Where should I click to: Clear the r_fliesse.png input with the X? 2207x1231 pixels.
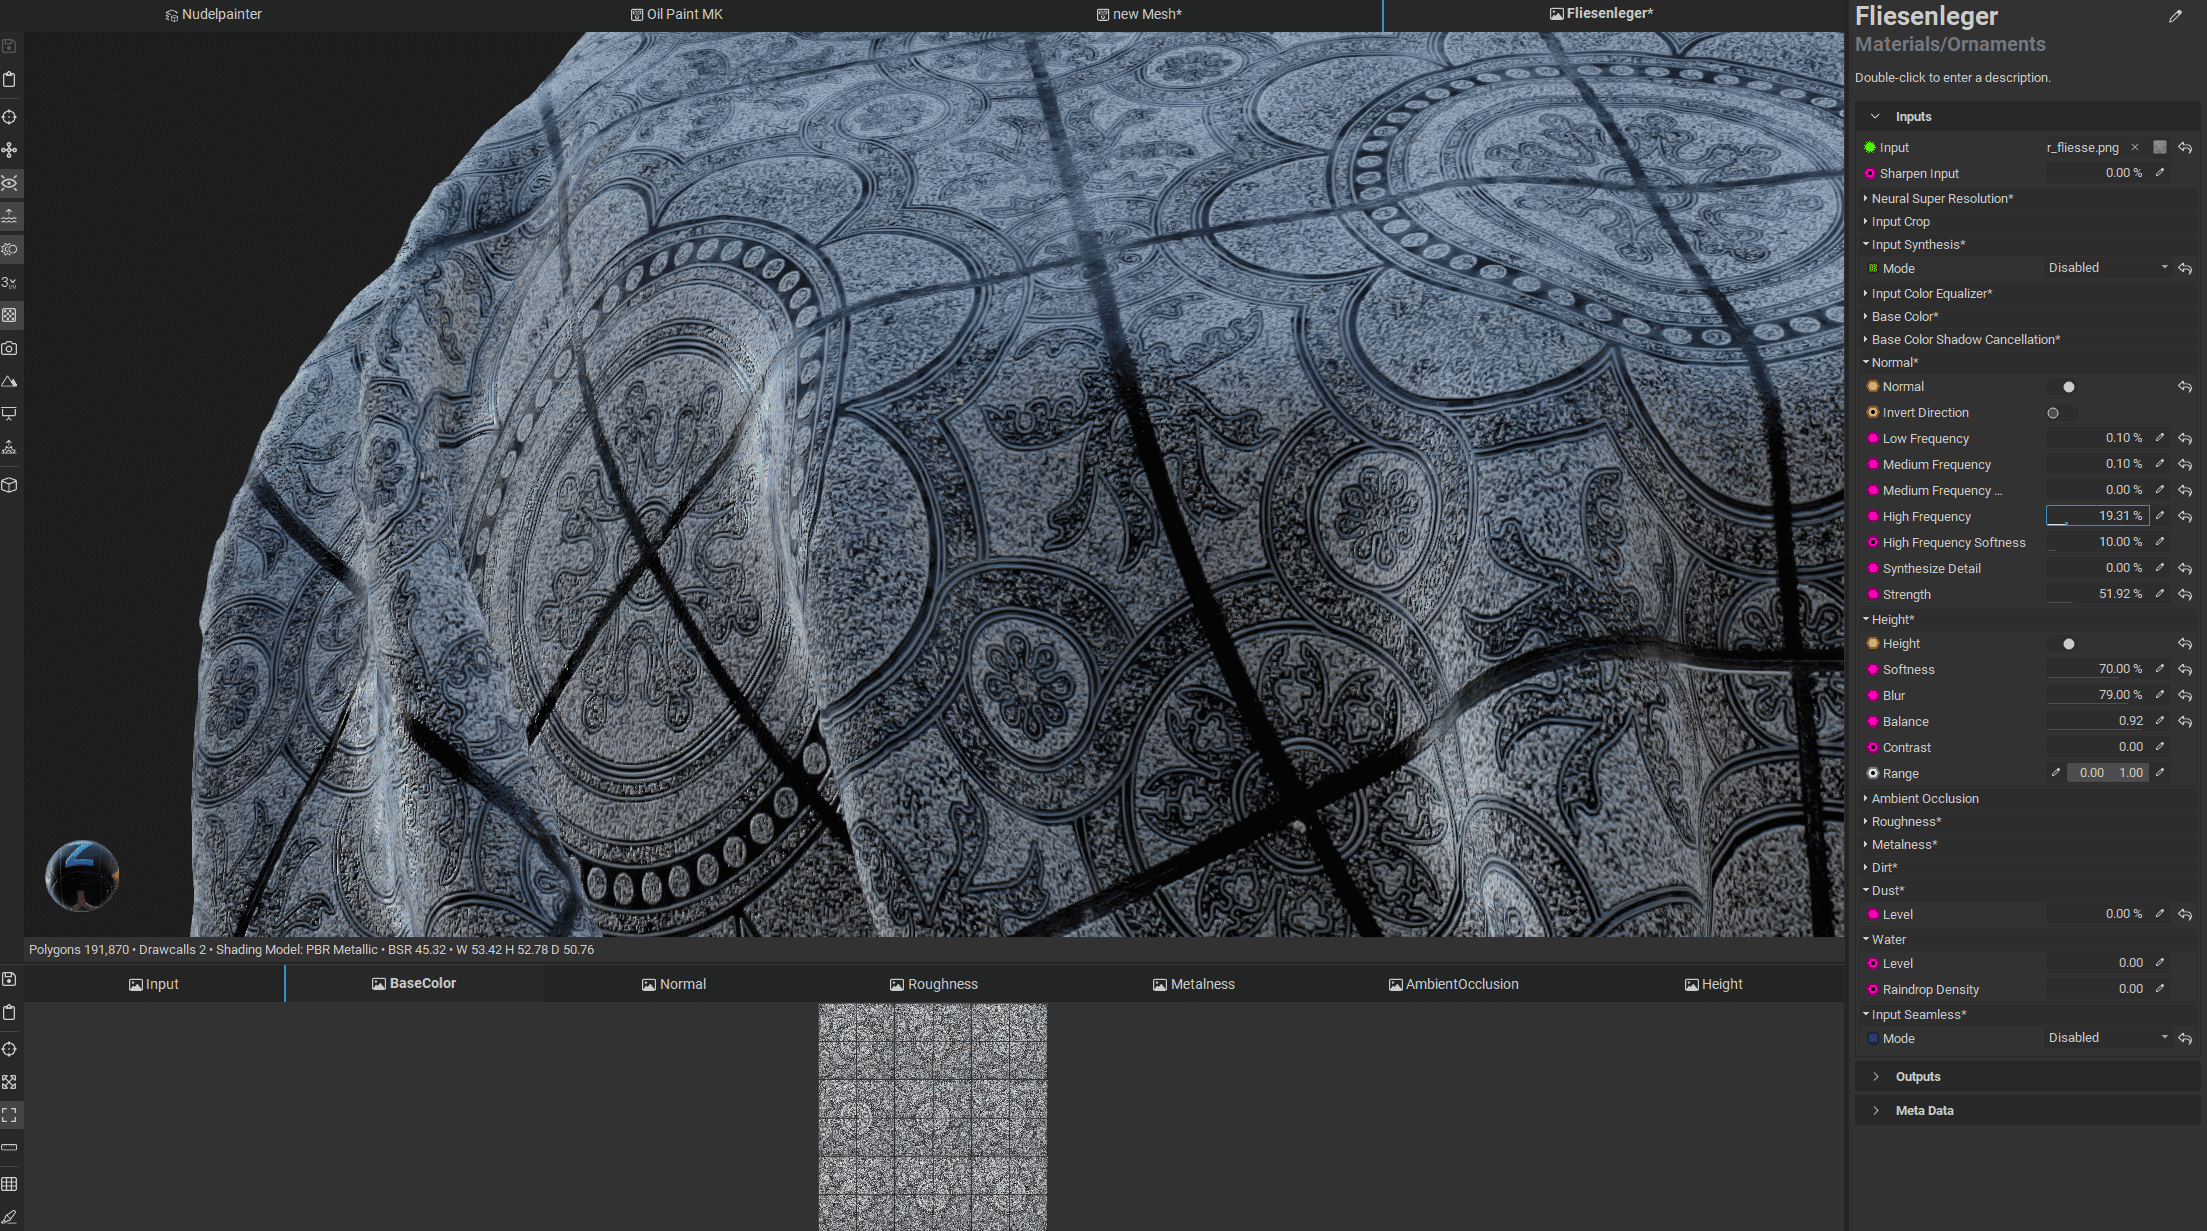click(2135, 147)
